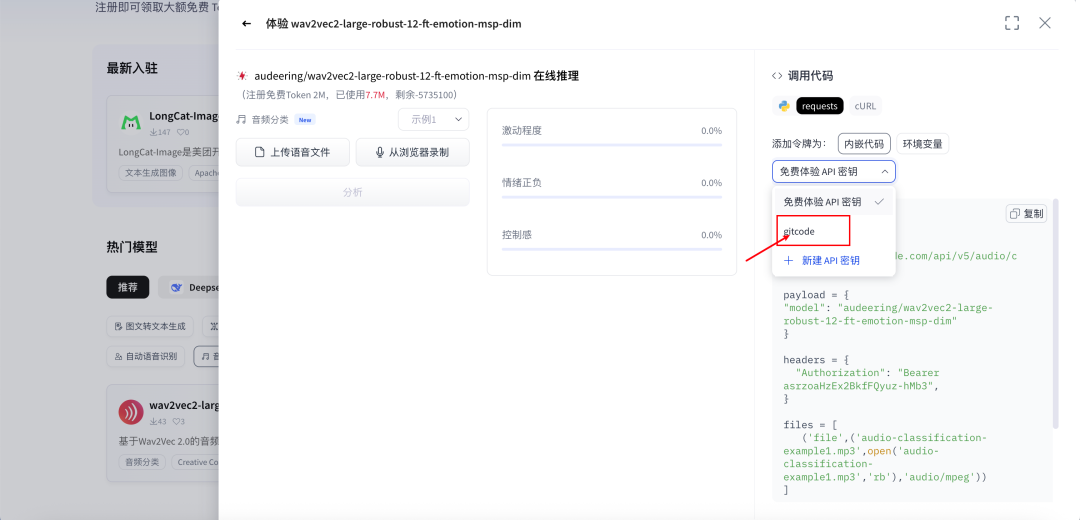Image resolution: width=1080 pixels, height=520 pixels.
Task: Open the 示例1 example dropdown
Action: (433, 119)
